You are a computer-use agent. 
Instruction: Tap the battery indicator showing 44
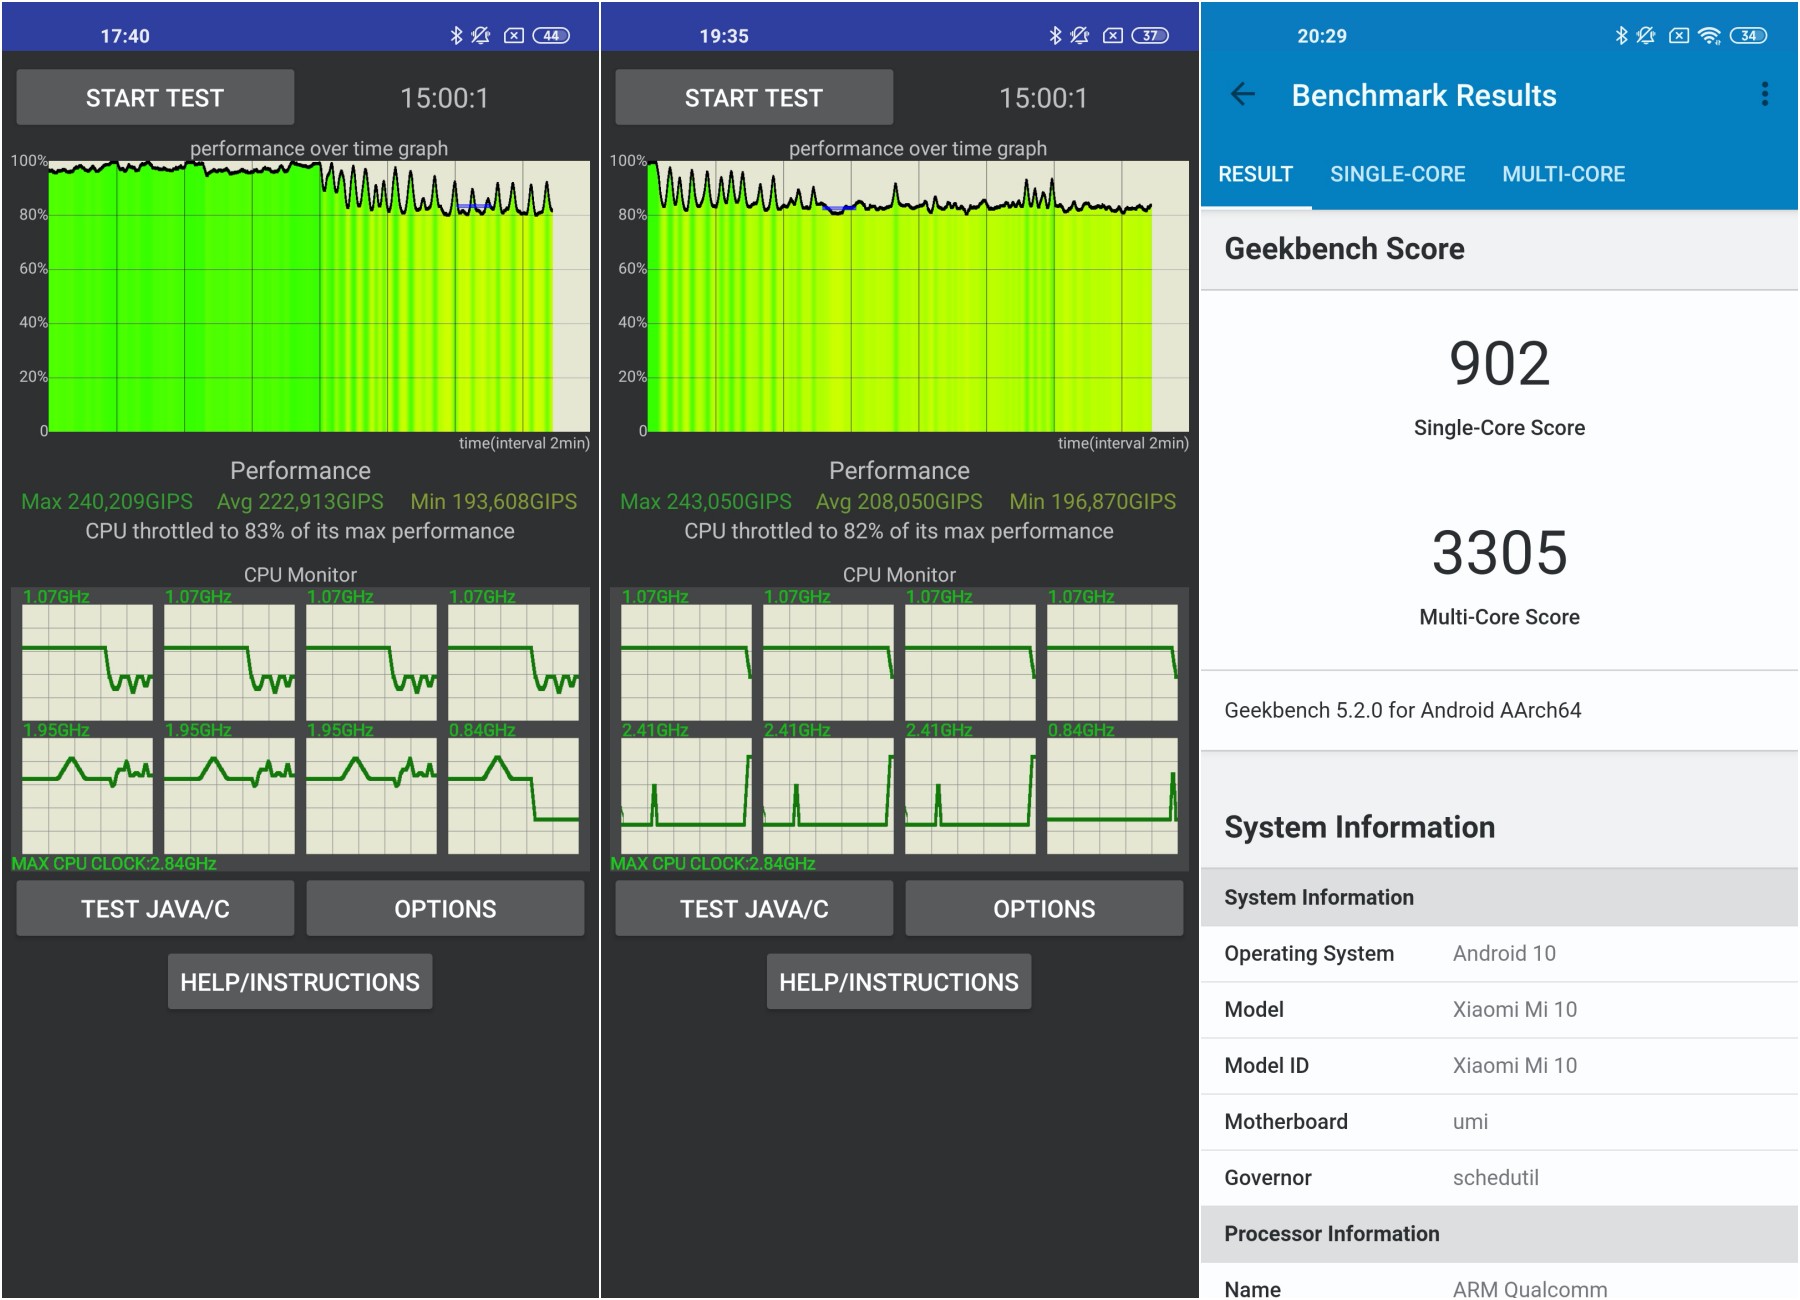point(551,36)
